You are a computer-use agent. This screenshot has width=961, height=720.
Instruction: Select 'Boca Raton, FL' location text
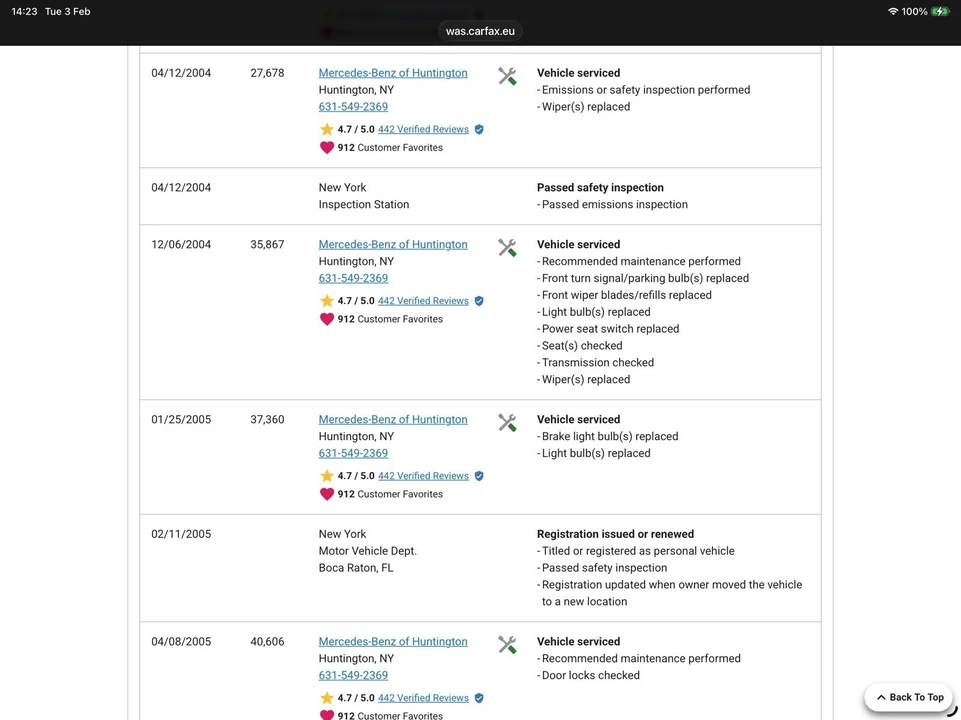[x=355, y=568]
